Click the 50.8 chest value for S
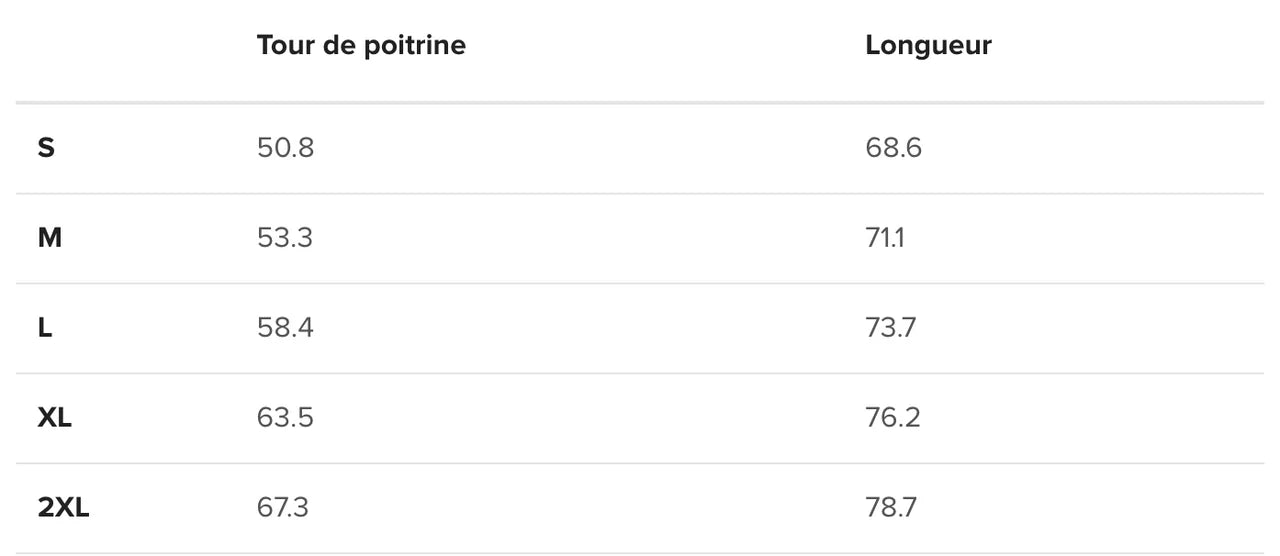This screenshot has width=1280, height=556. tap(285, 148)
